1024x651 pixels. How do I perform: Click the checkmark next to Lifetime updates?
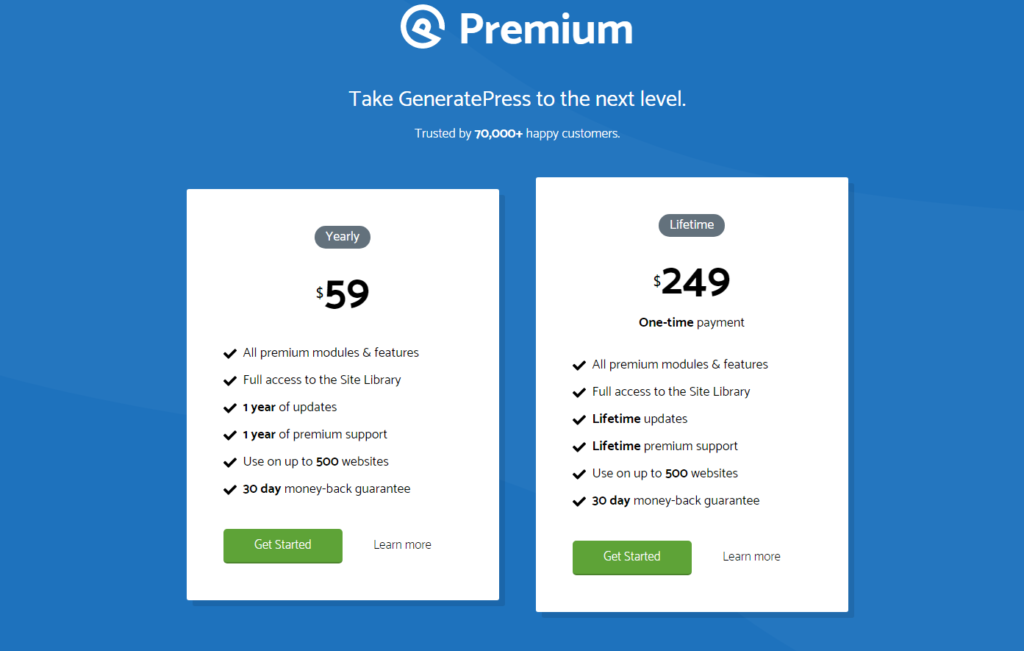pyautogui.click(x=578, y=418)
